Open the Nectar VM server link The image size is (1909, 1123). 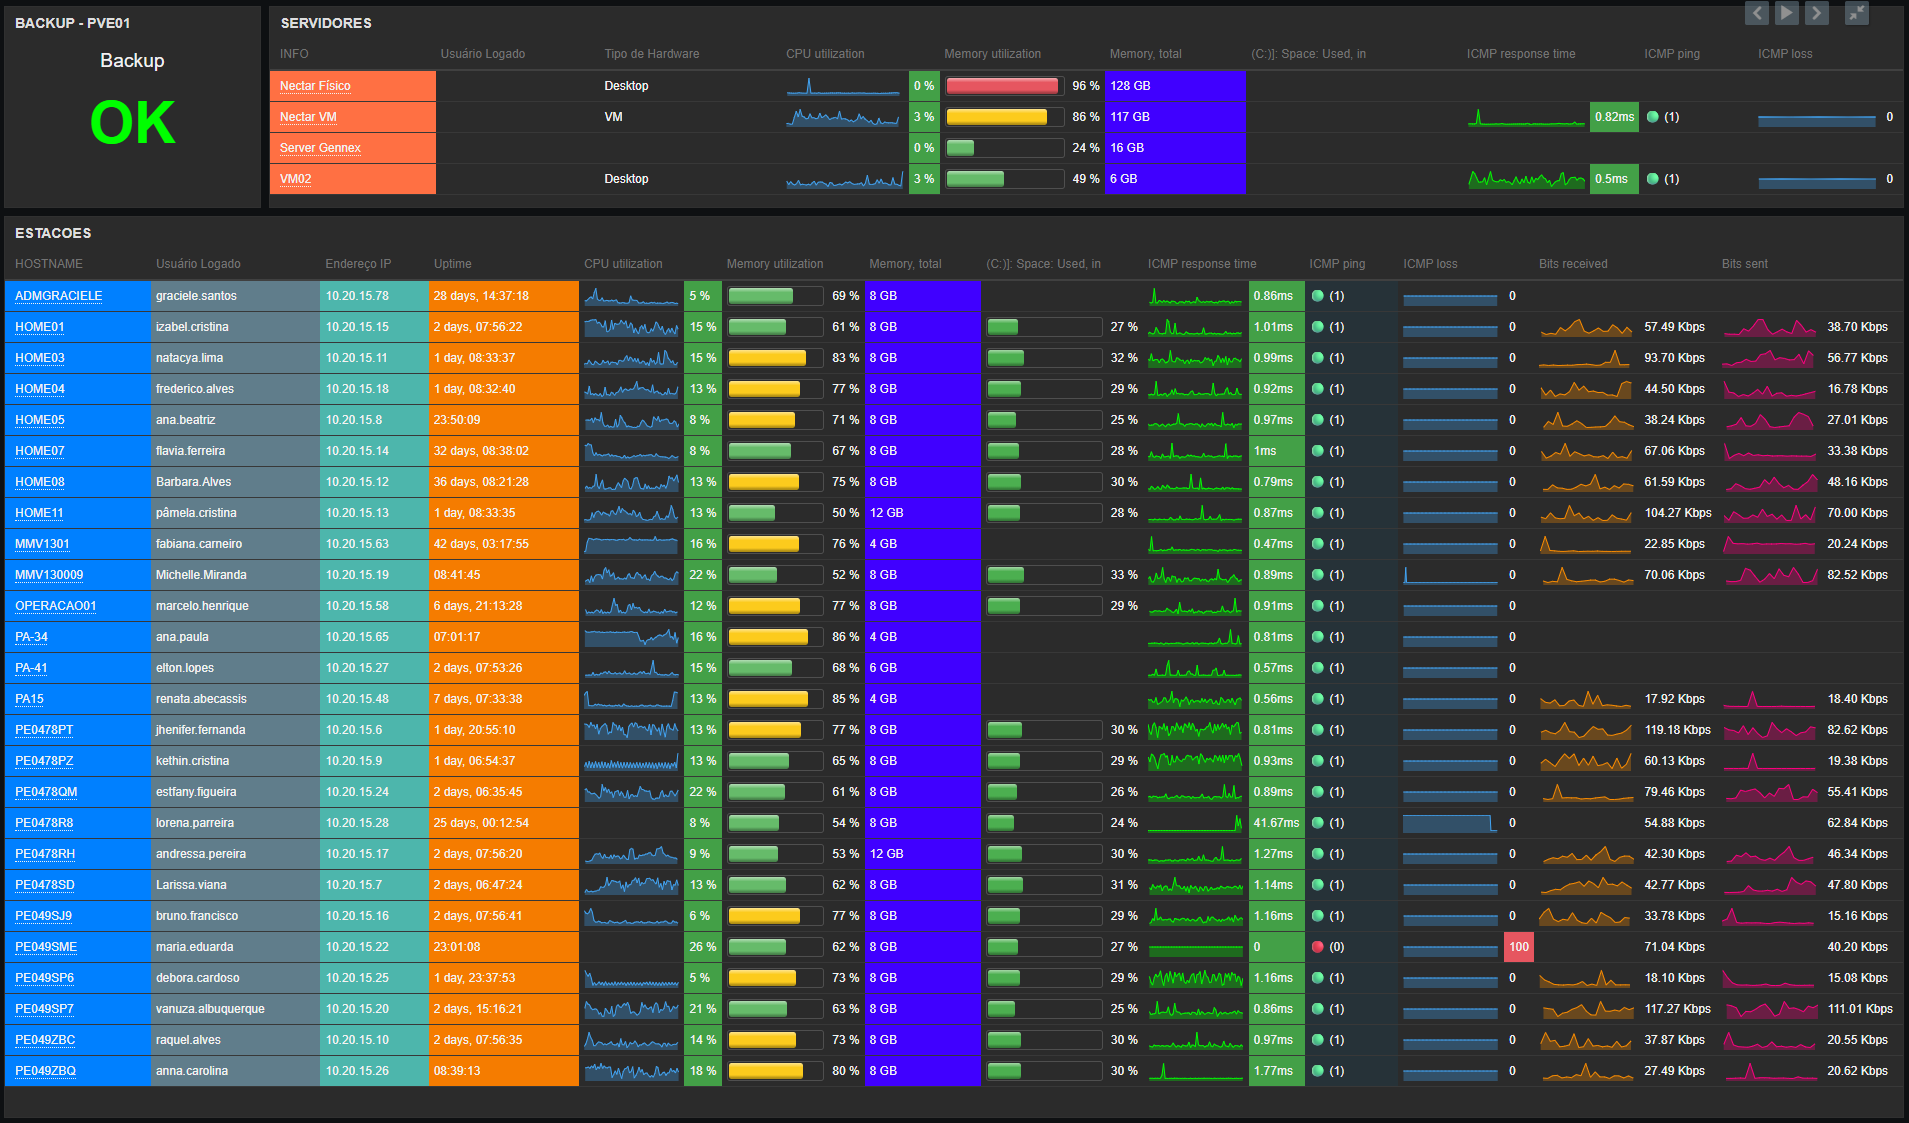click(308, 117)
